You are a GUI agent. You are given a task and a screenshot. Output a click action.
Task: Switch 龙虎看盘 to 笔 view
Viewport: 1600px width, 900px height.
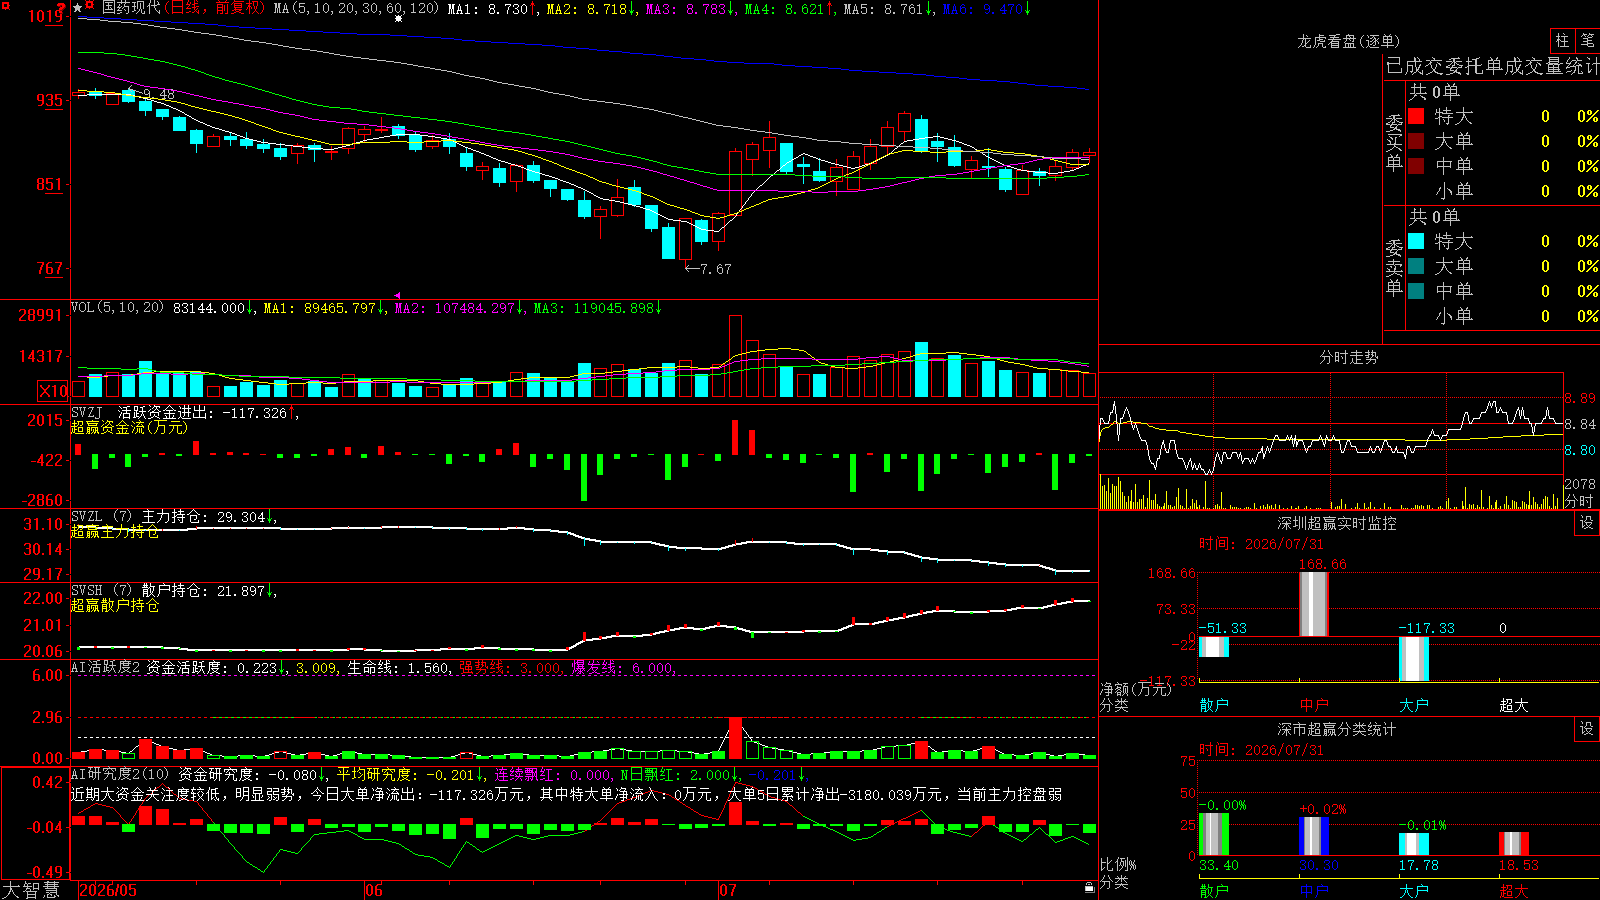pos(1587,40)
